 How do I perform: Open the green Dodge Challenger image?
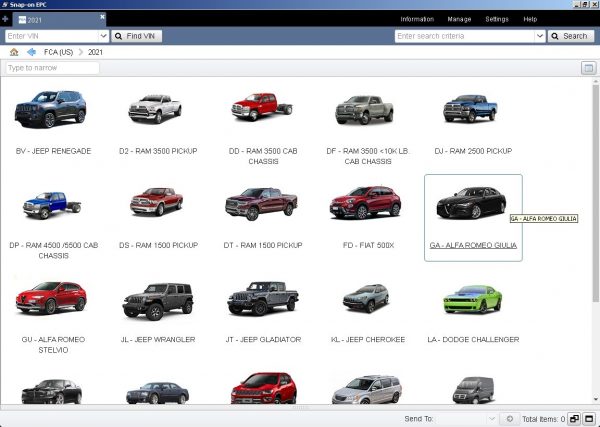click(x=472, y=299)
